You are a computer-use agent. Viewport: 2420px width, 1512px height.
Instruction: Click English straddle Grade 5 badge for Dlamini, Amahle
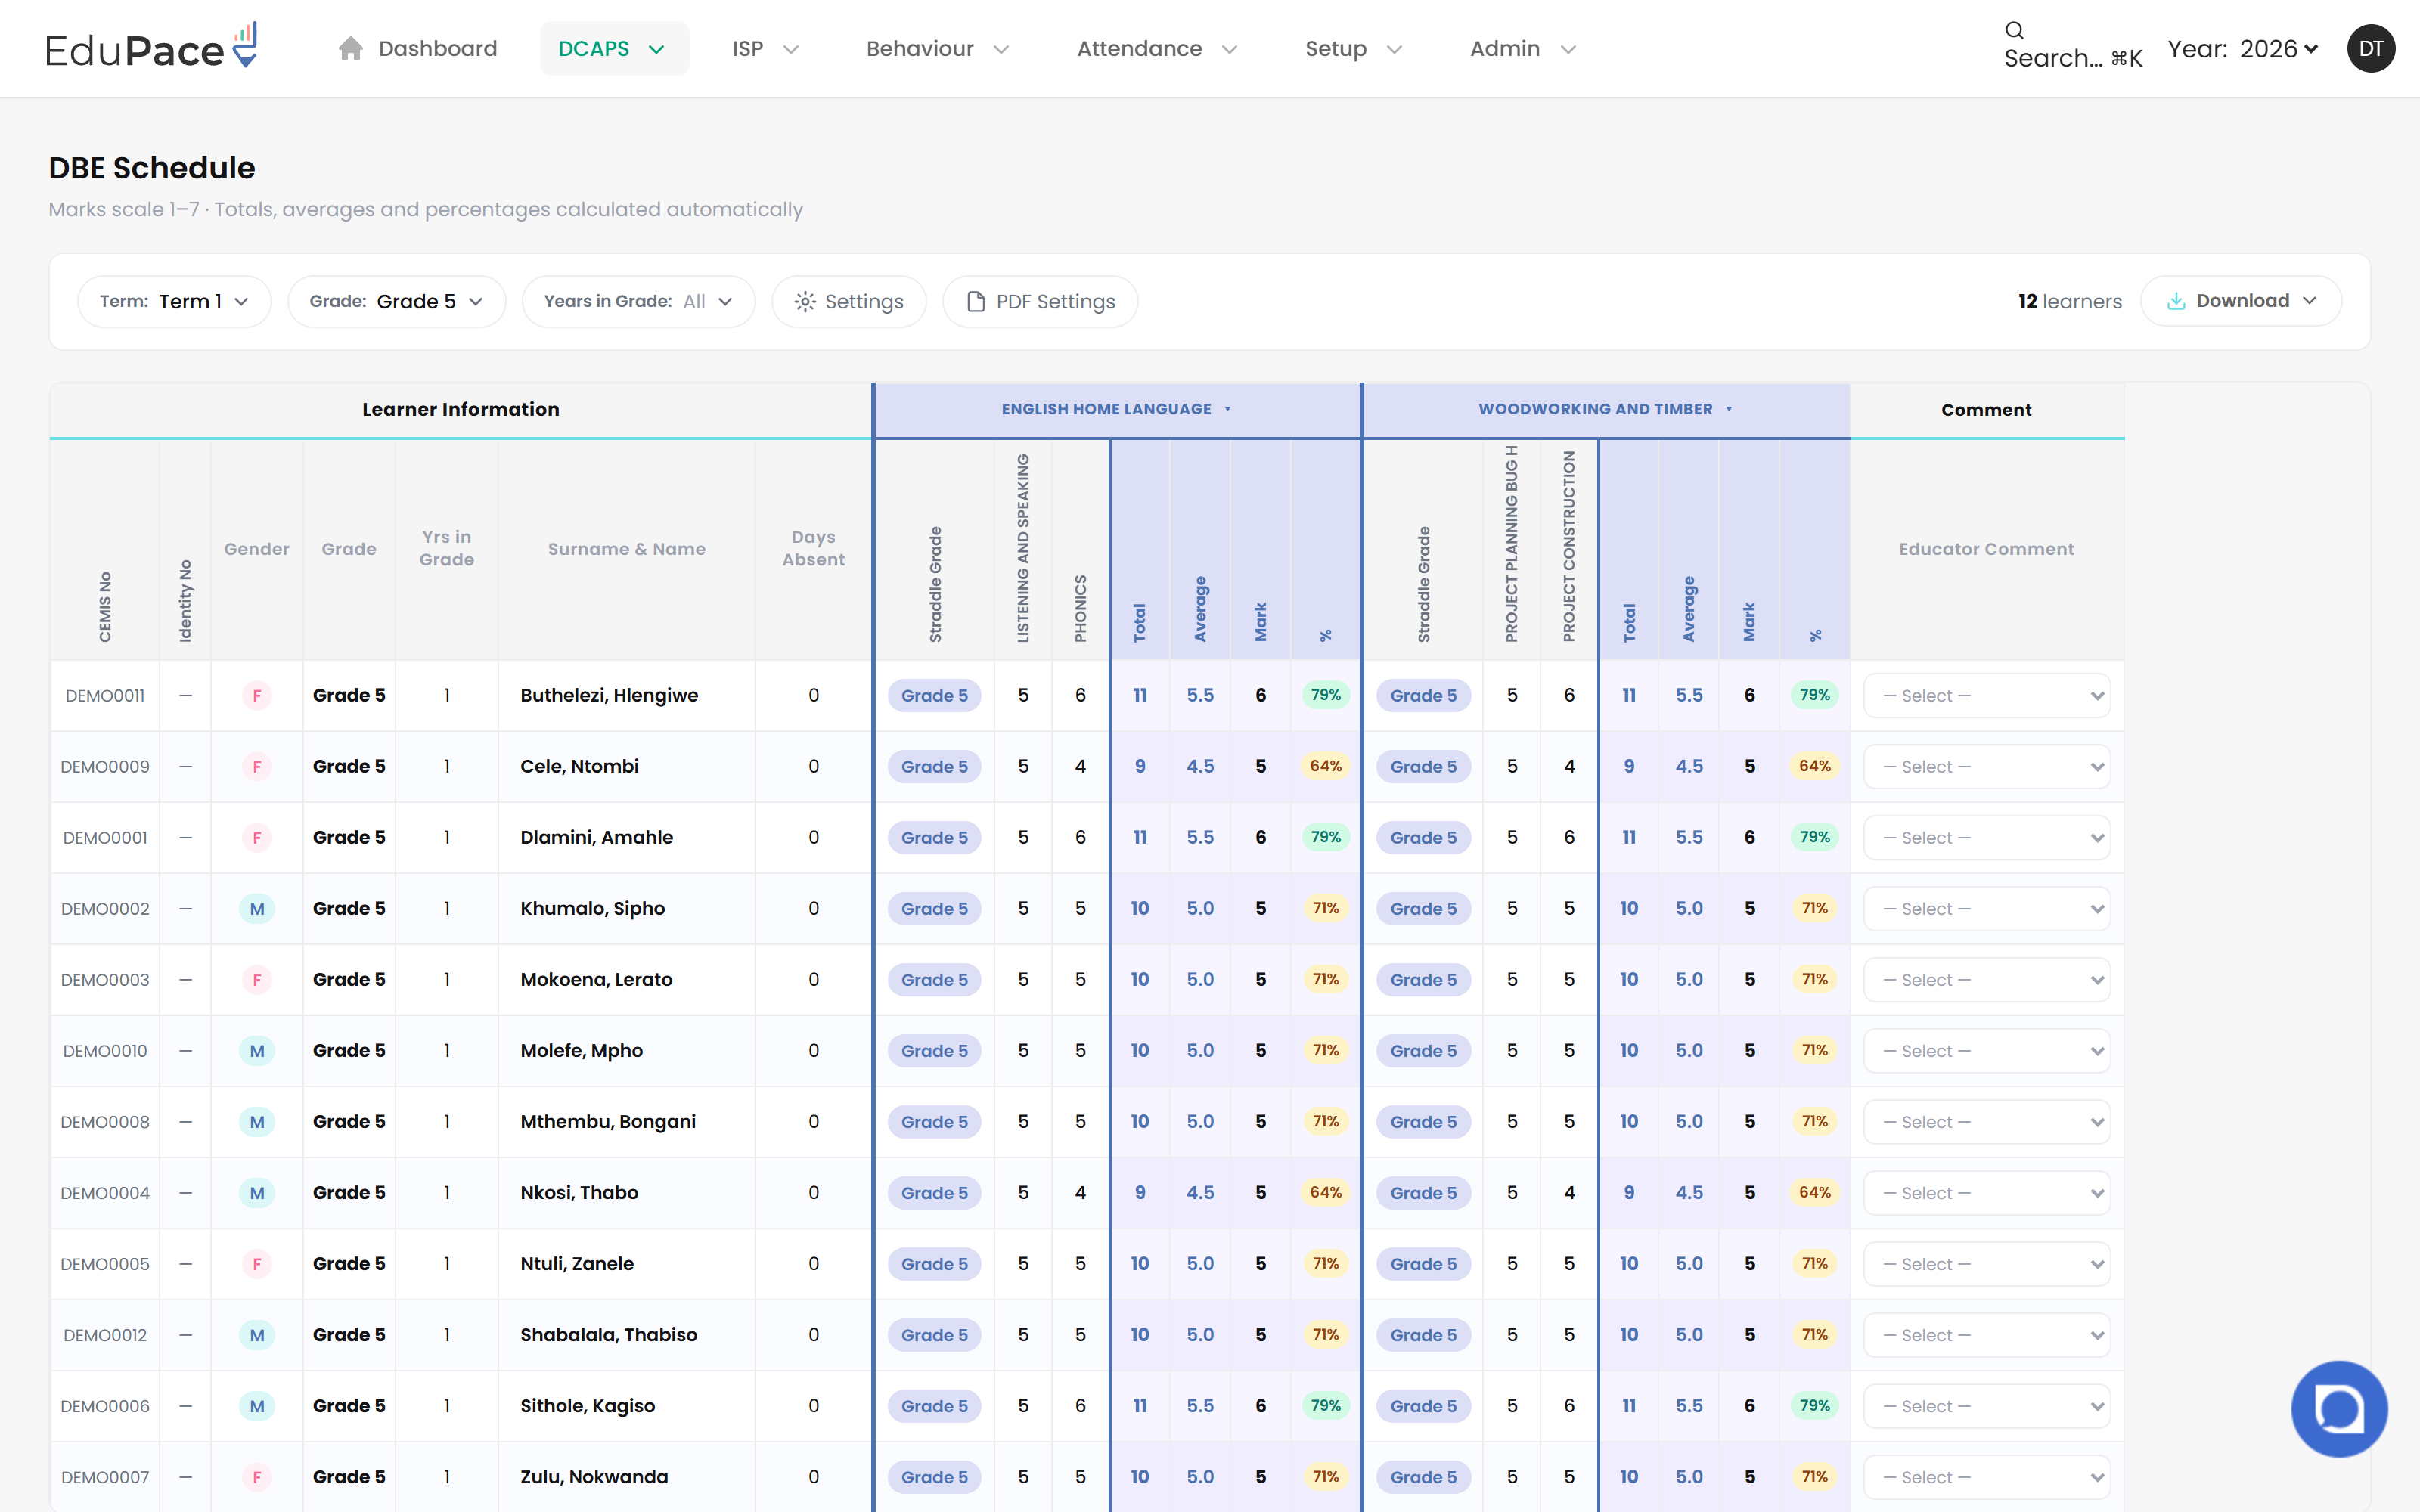[934, 837]
